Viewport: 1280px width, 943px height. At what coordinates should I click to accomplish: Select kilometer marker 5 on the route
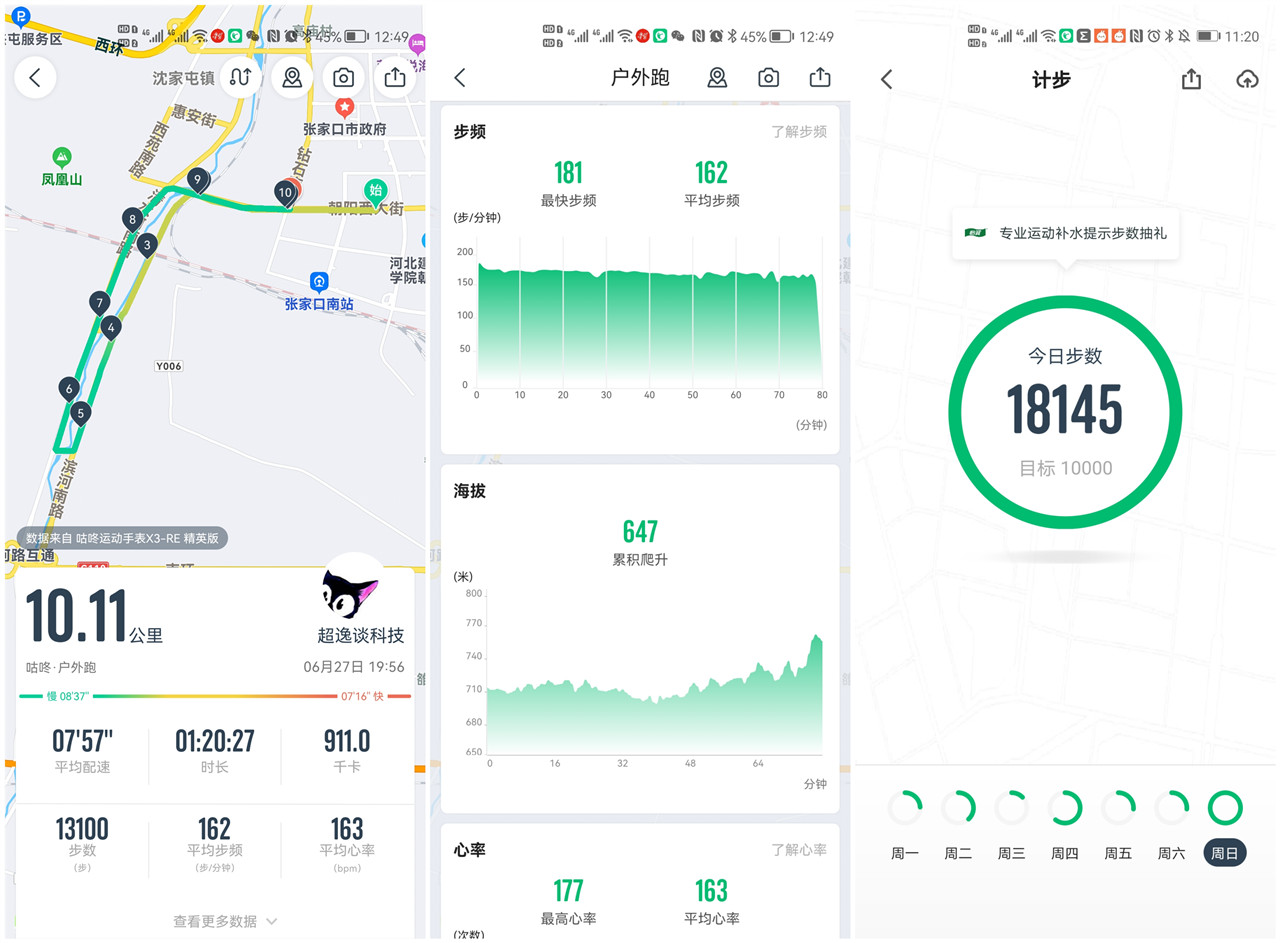coord(81,413)
